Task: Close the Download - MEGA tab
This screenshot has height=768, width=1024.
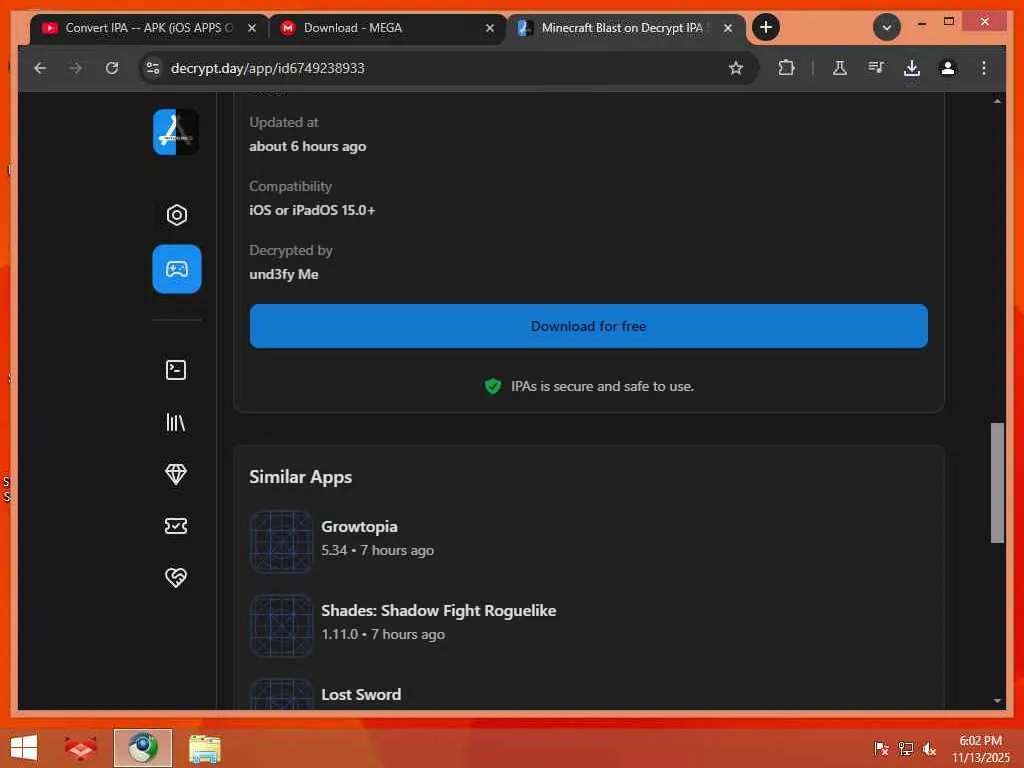Action: pyautogui.click(x=490, y=28)
